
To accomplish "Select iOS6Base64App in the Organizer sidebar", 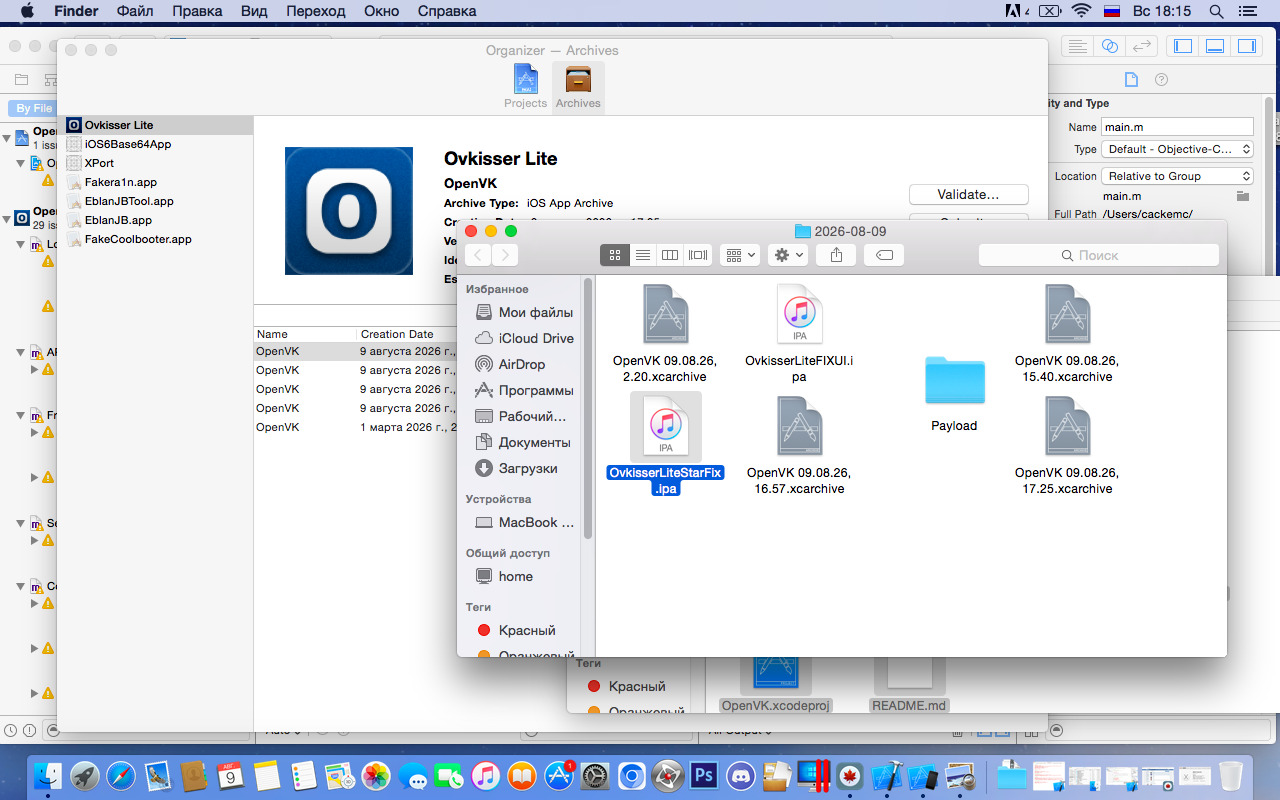I will point(155,144).
